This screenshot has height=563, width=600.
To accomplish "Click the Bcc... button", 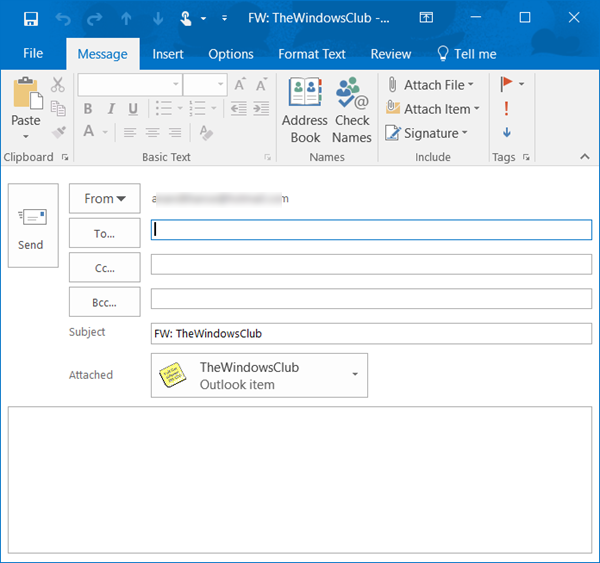I will click(x=104, y=301).
